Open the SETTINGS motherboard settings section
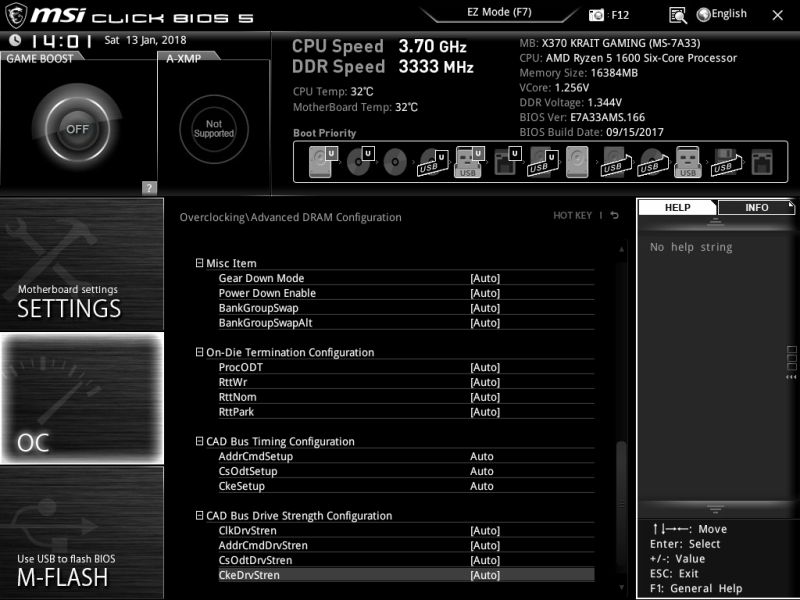 tap(82, 264)
